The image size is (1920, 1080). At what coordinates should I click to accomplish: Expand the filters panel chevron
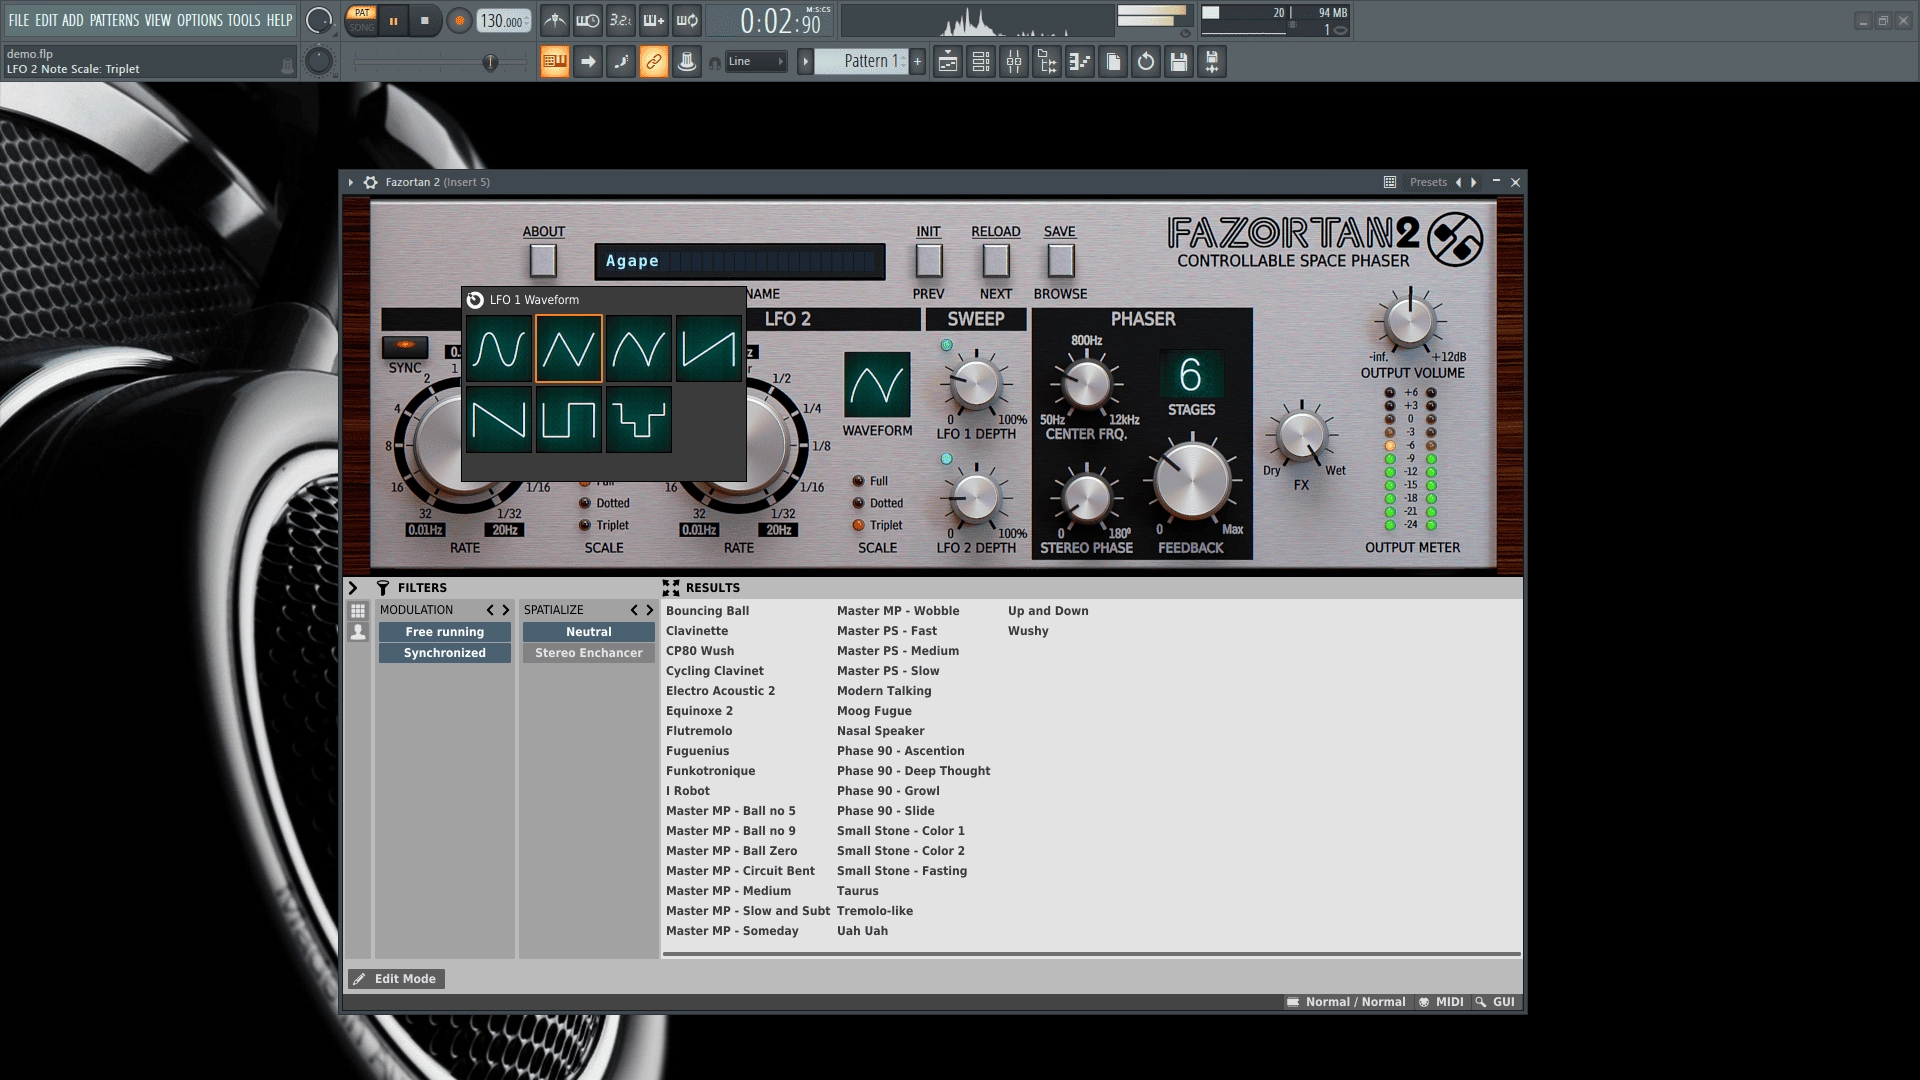pyautogui.click(x=353, y=588)
